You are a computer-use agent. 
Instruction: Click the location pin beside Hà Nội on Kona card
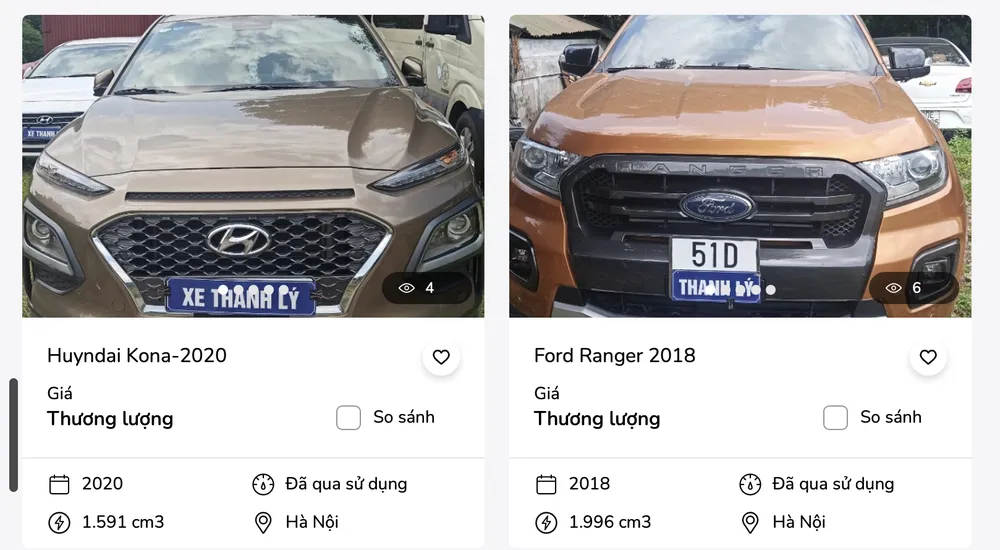tap(263, 523)
